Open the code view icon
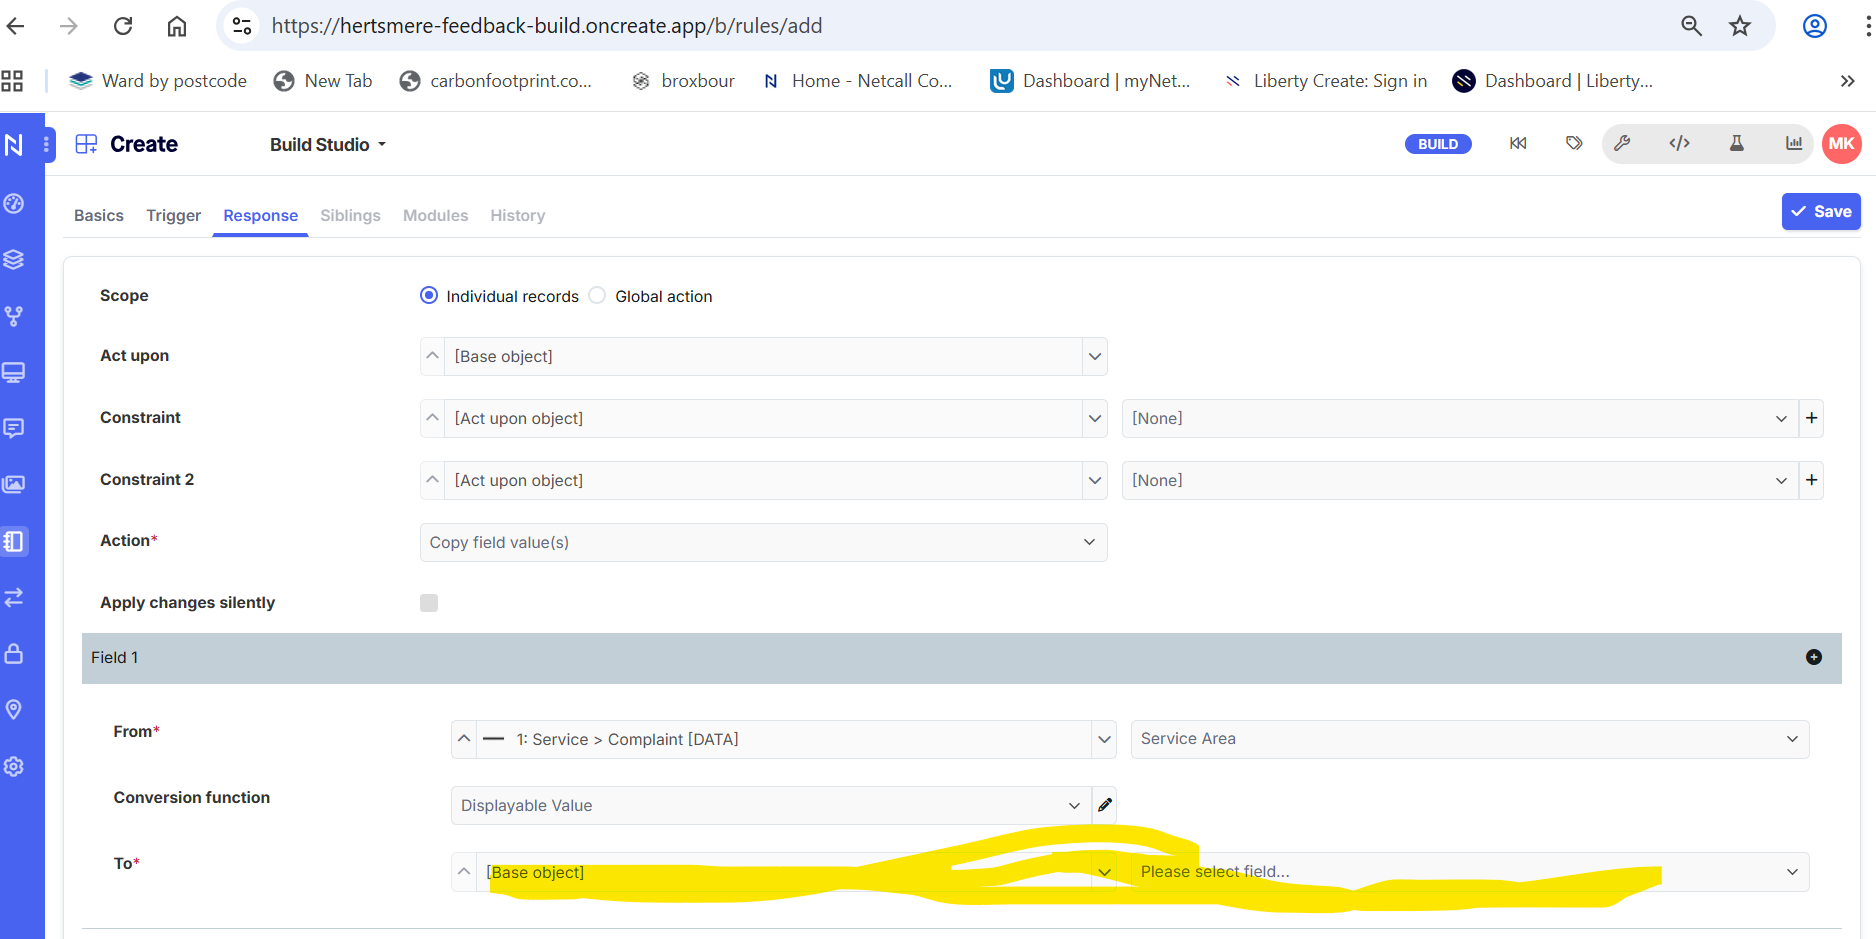 coord(1679,144)
